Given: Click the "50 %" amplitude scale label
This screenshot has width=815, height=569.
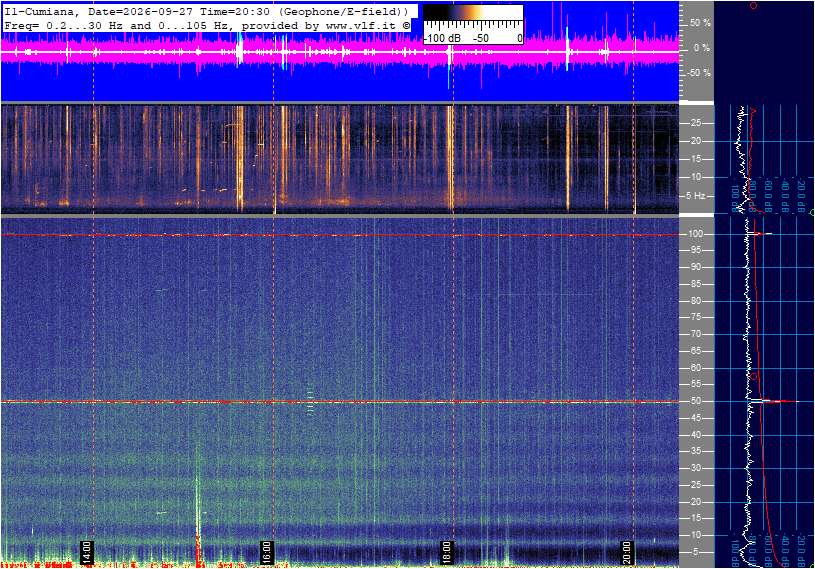Looking at the screenshot, I should coord(700,23).
